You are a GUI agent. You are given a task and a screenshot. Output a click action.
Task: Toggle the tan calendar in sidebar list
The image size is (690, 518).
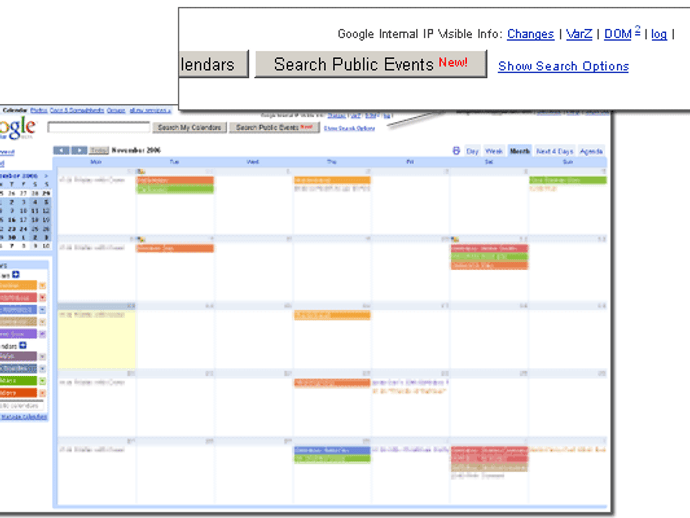coord(18,322)
